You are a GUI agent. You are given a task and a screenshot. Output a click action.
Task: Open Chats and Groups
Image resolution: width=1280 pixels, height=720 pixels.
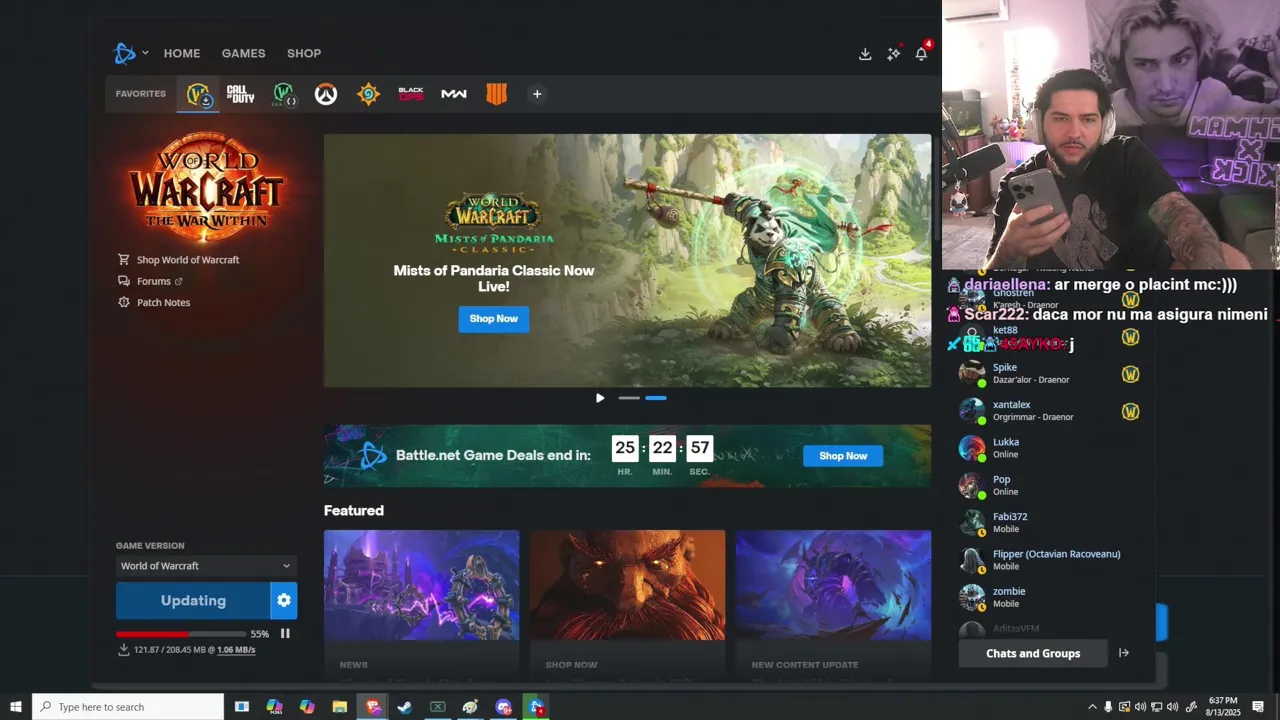1033,653
